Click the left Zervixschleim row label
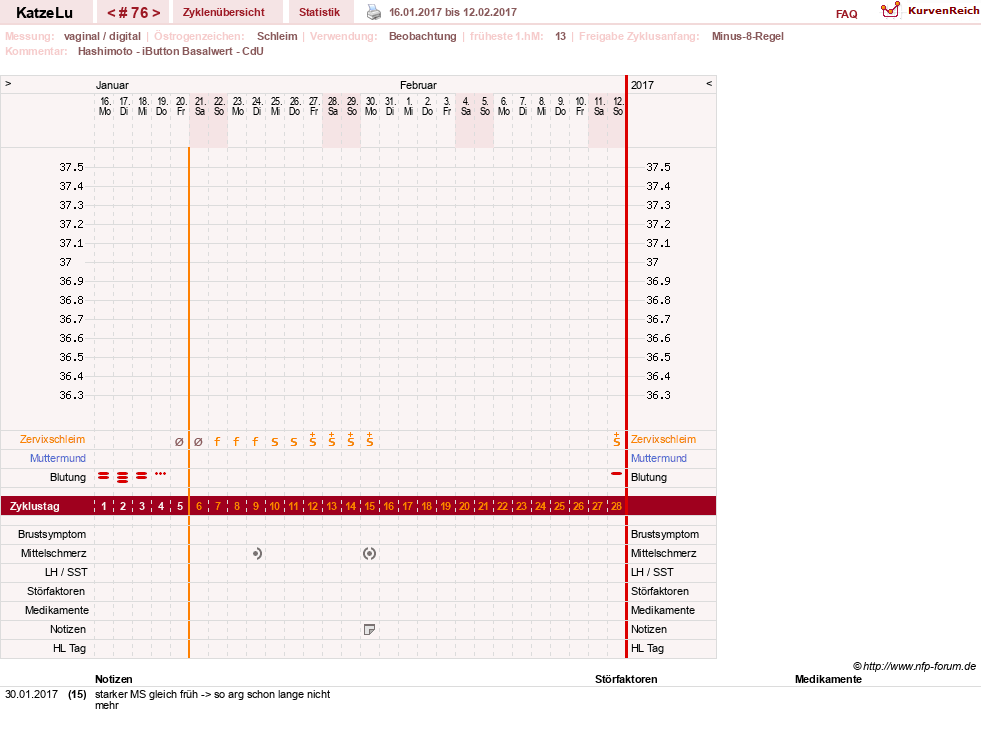This screenshot has width=981, height=732. click(52, 439)
